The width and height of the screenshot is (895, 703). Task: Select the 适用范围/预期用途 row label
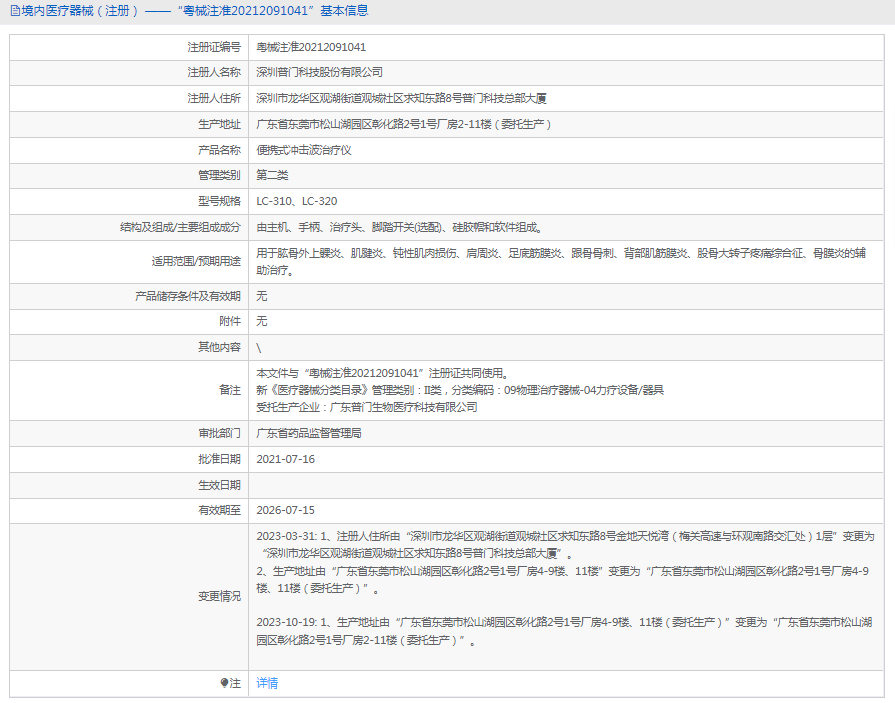(196, 261)
